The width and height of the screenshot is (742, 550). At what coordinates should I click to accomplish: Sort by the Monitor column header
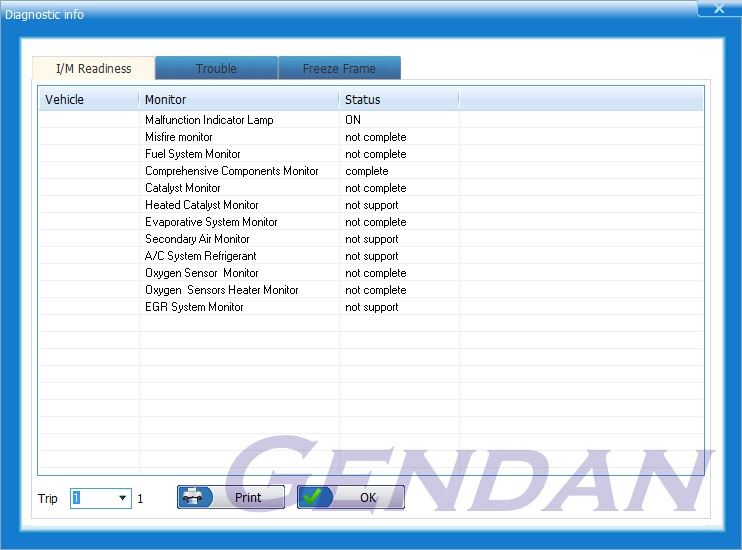pyautogui.click(x=238, y=100)
